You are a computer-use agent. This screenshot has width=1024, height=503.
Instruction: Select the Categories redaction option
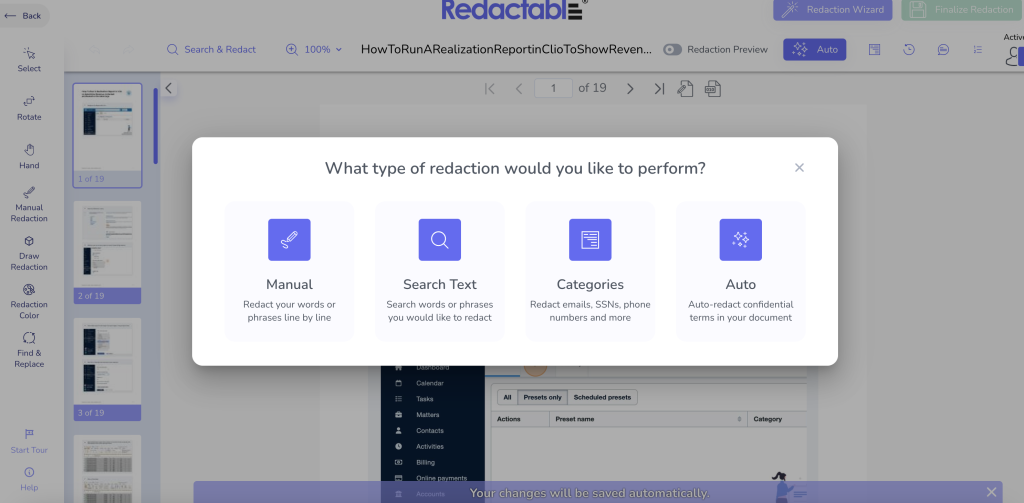[x=590, y=271]
